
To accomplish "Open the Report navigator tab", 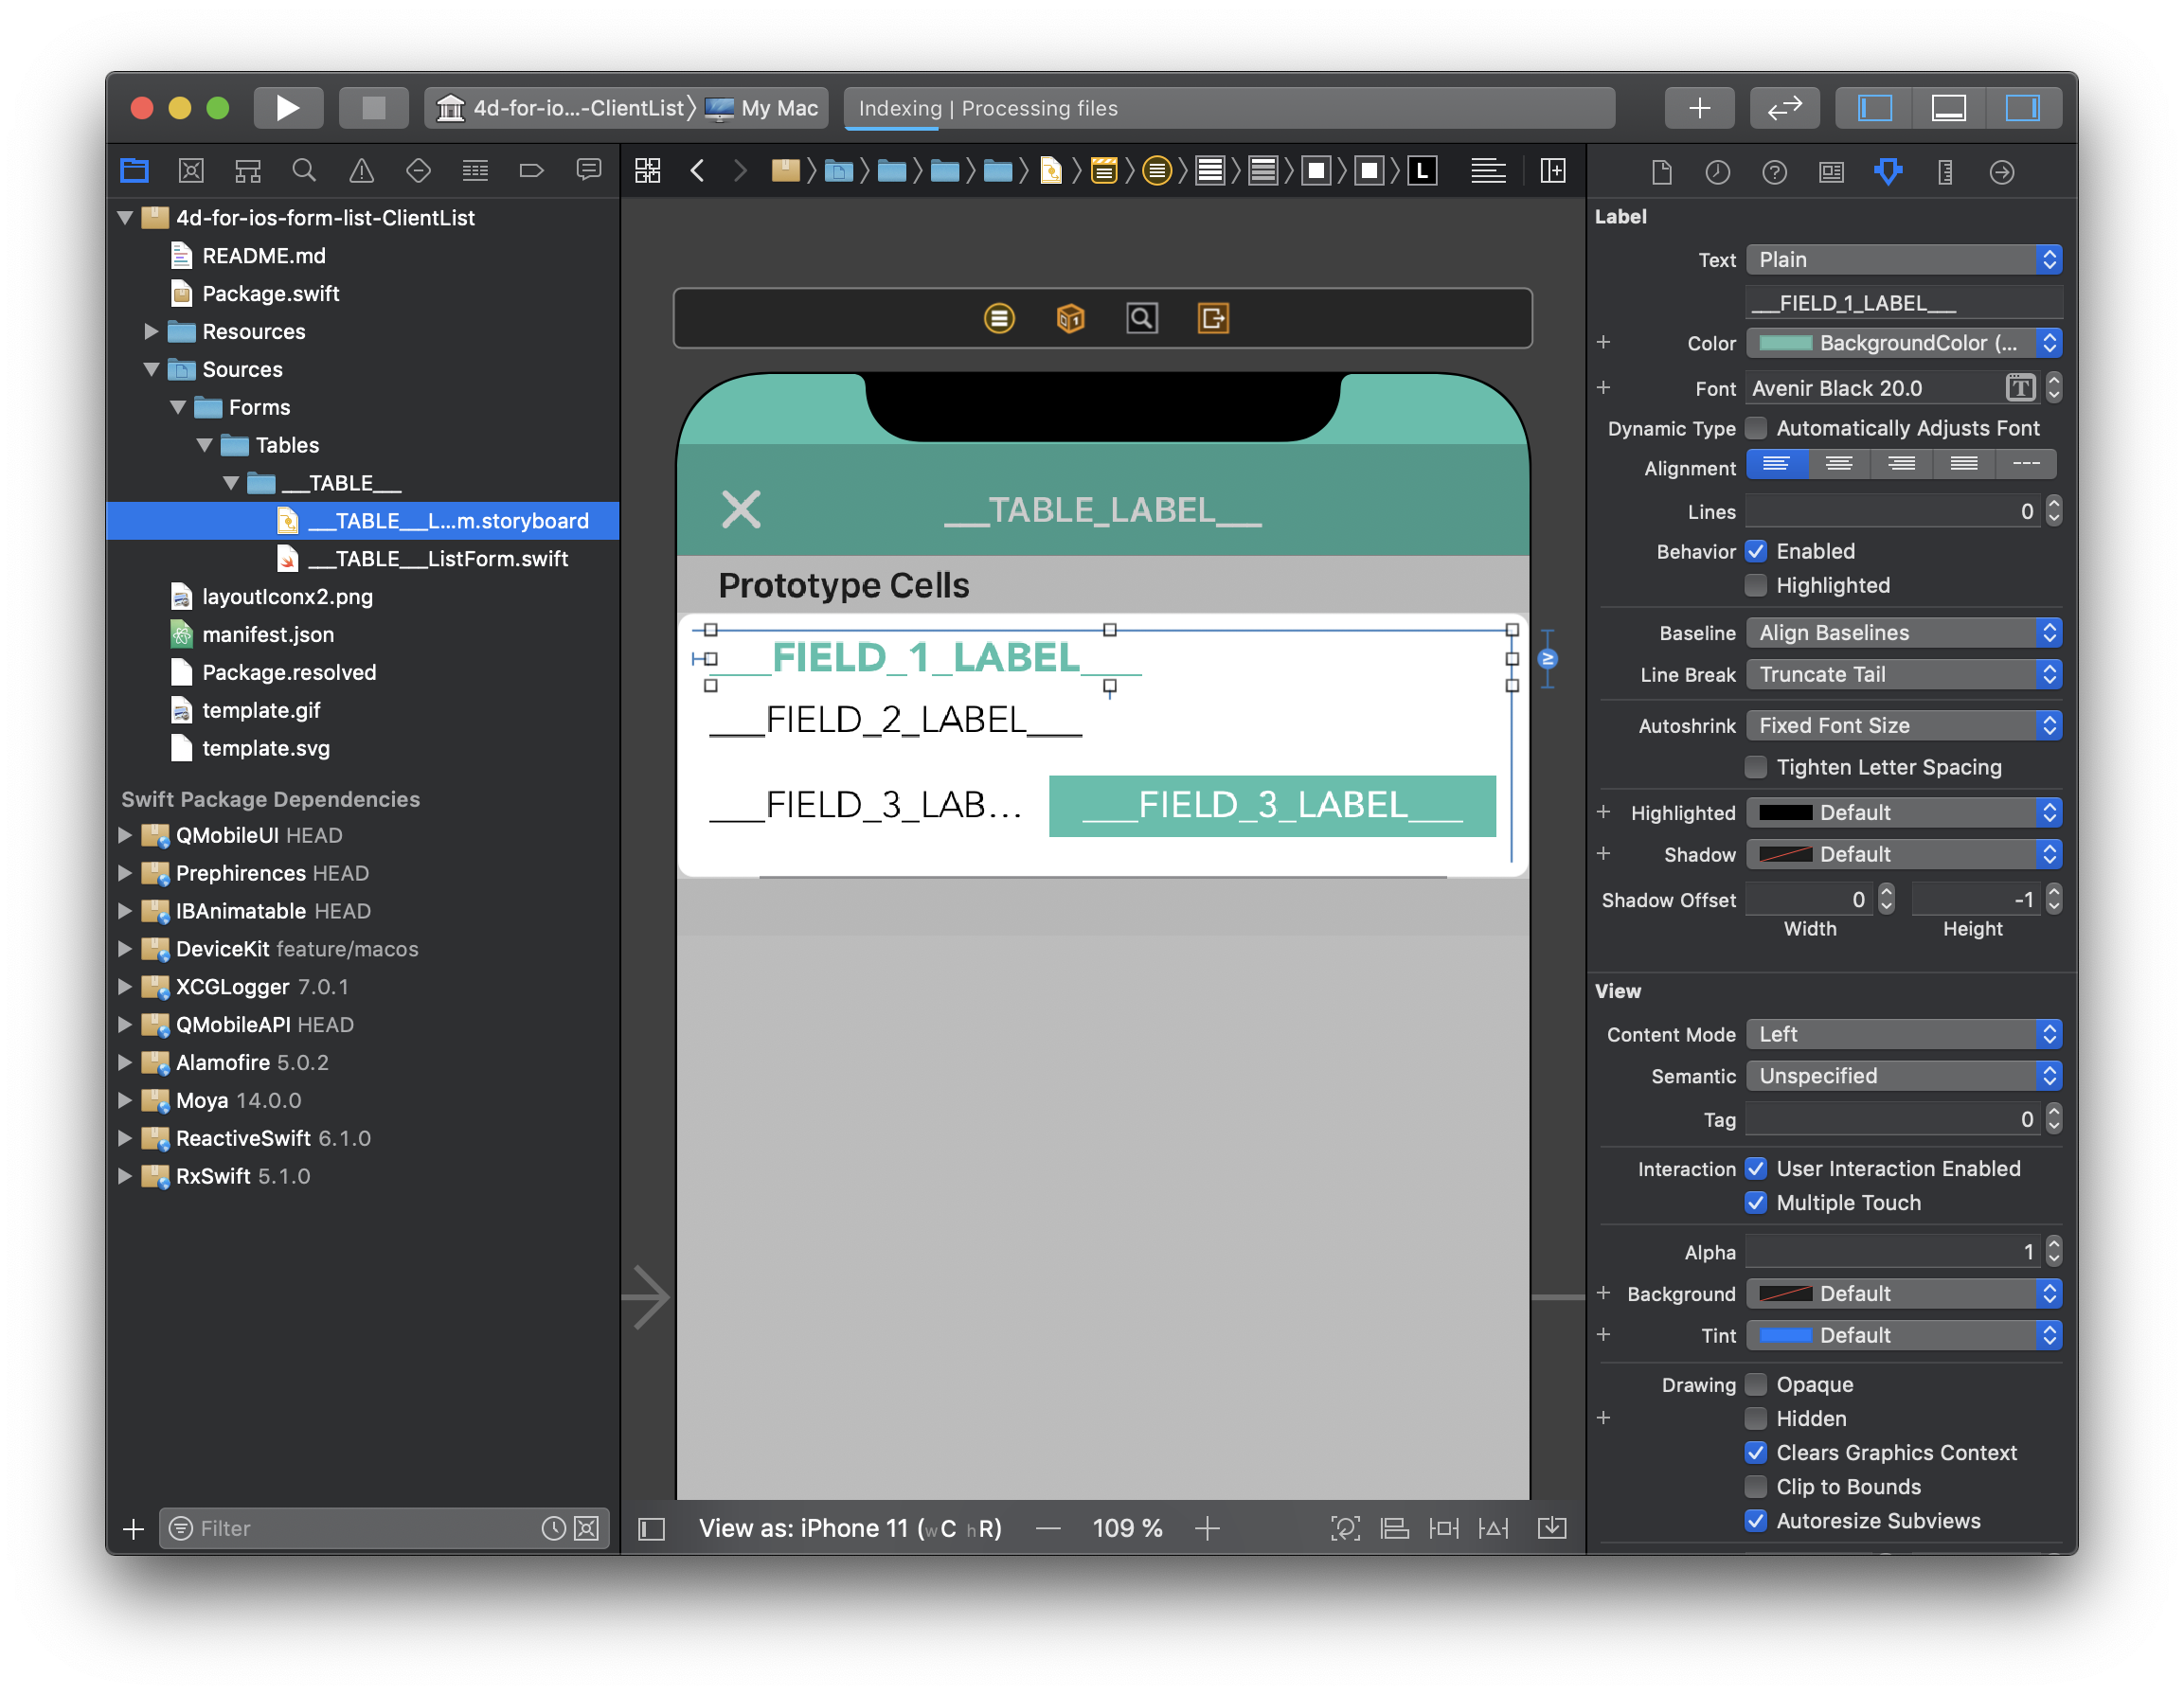I will coord(589,171).
